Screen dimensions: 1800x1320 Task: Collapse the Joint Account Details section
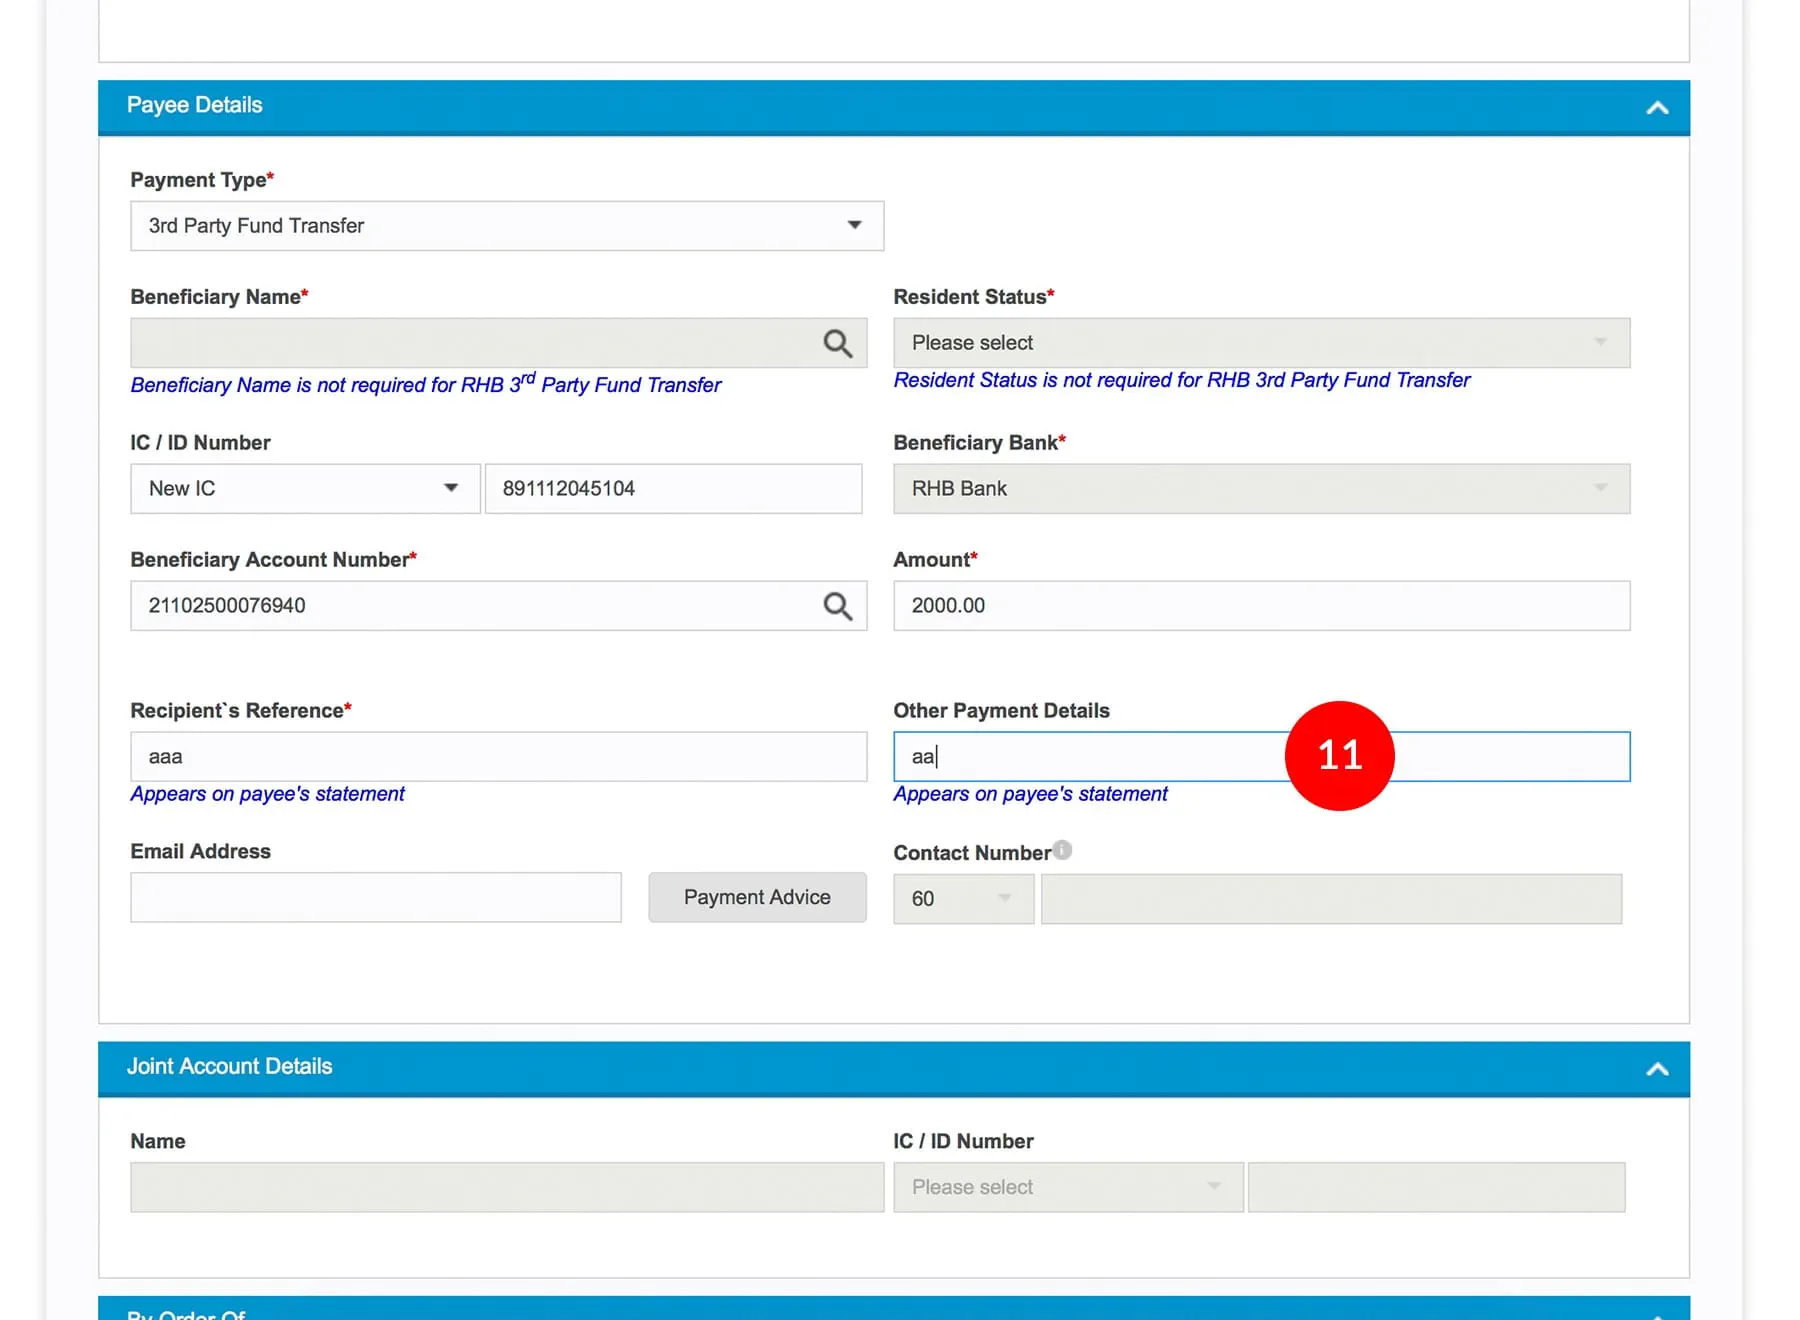tap(1656, 1069)
